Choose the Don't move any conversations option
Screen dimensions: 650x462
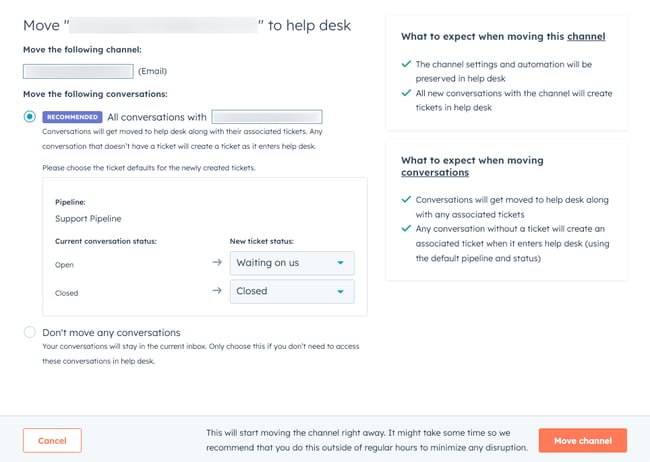coord(29,332)
